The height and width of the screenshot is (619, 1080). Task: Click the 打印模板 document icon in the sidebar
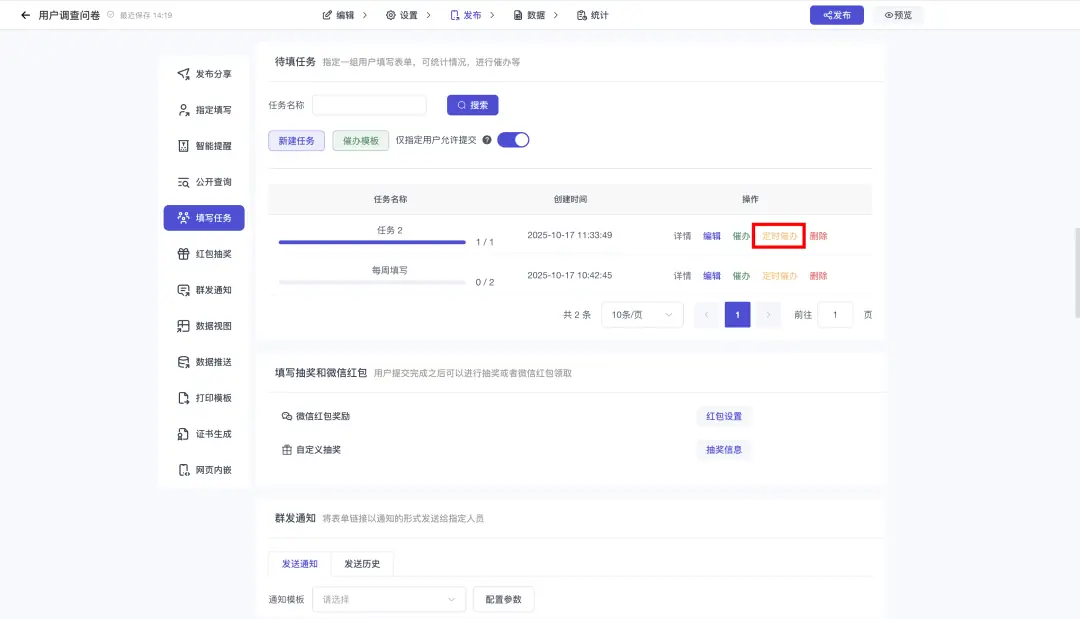[183, 398]
